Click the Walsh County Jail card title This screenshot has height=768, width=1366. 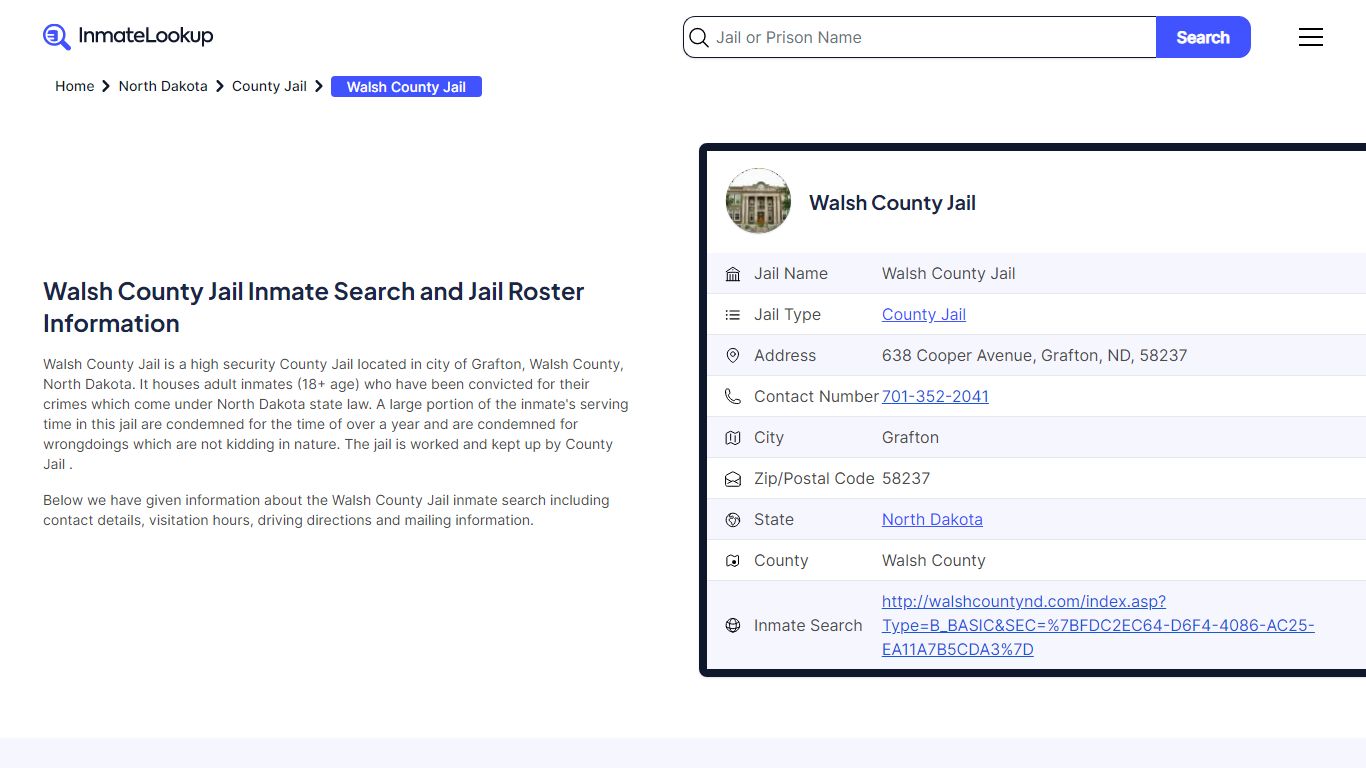(892, 203)
